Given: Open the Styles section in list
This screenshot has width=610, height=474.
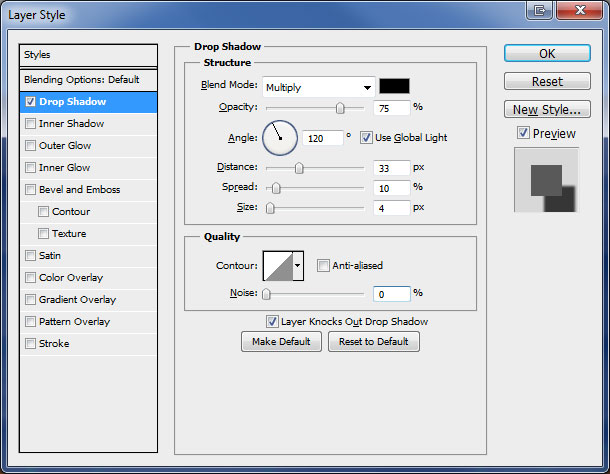Looking at the screenshot, I should (89, 55).
